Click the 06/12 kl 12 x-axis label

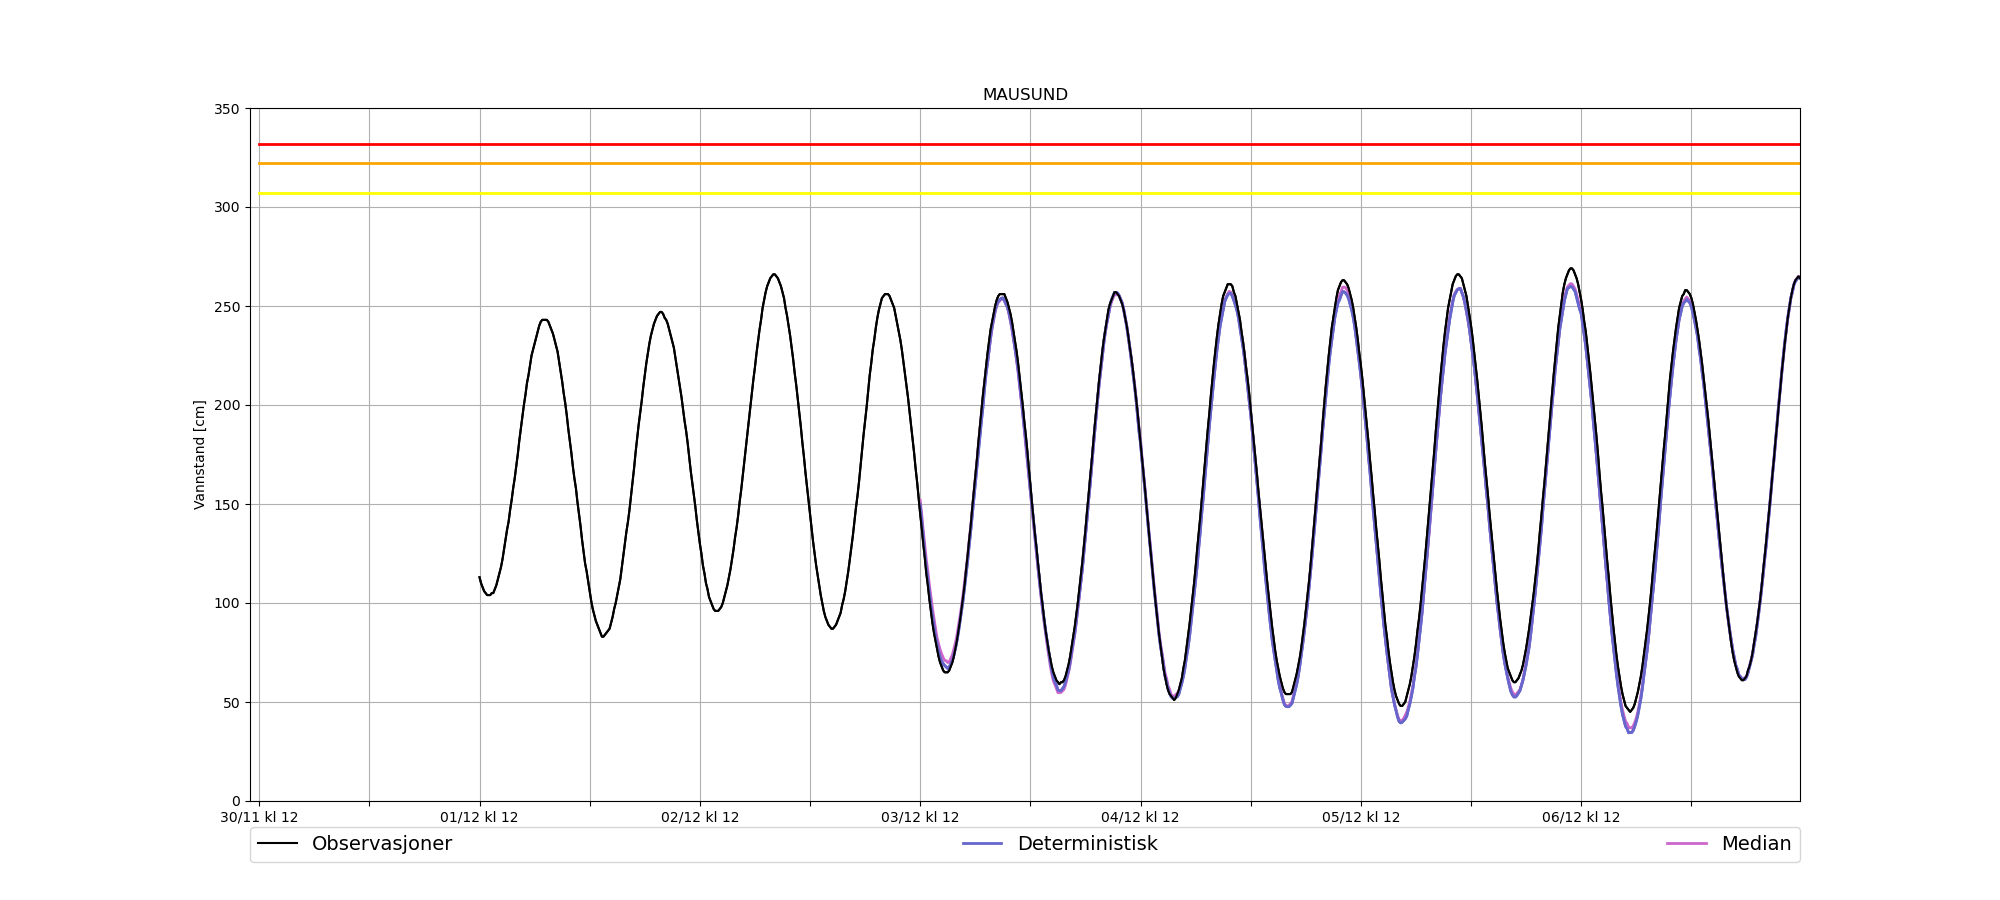click(1581, 818)
